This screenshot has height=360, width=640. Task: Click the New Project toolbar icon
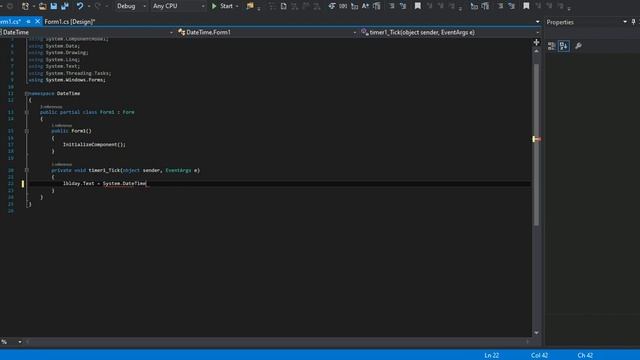click(x=25, y=6)
